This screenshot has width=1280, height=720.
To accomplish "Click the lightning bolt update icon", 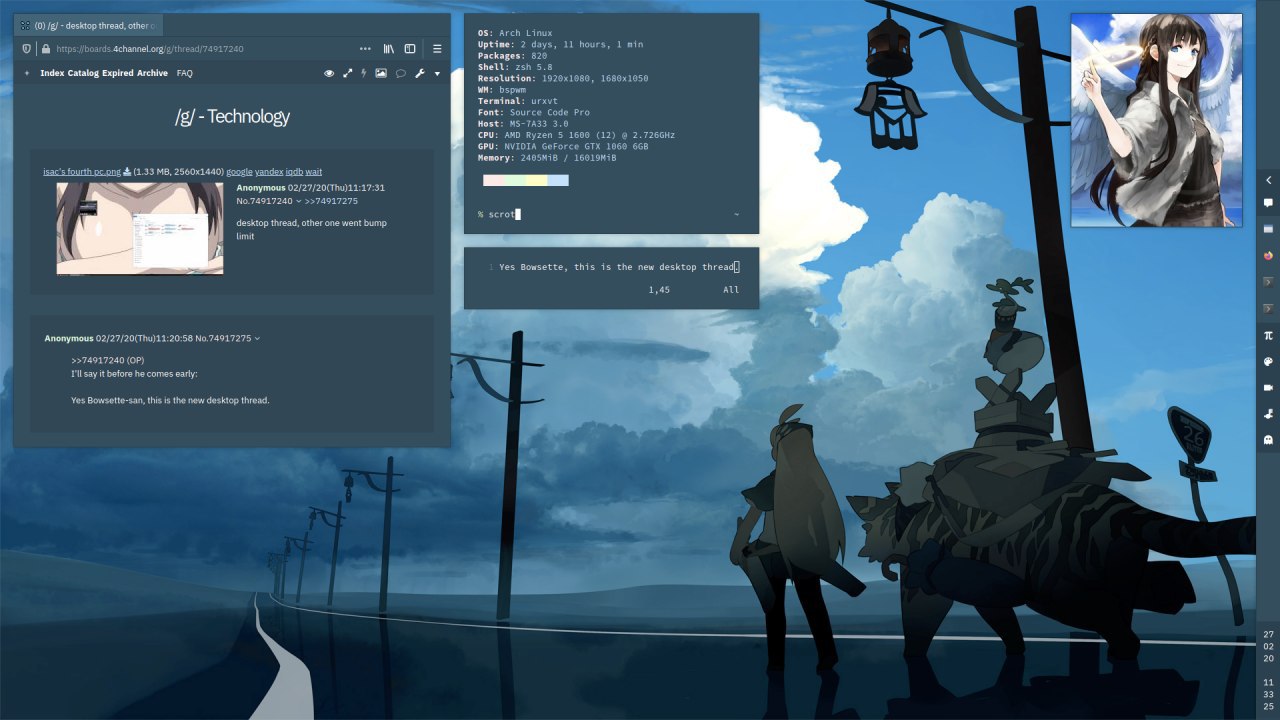I will (364, 73).
